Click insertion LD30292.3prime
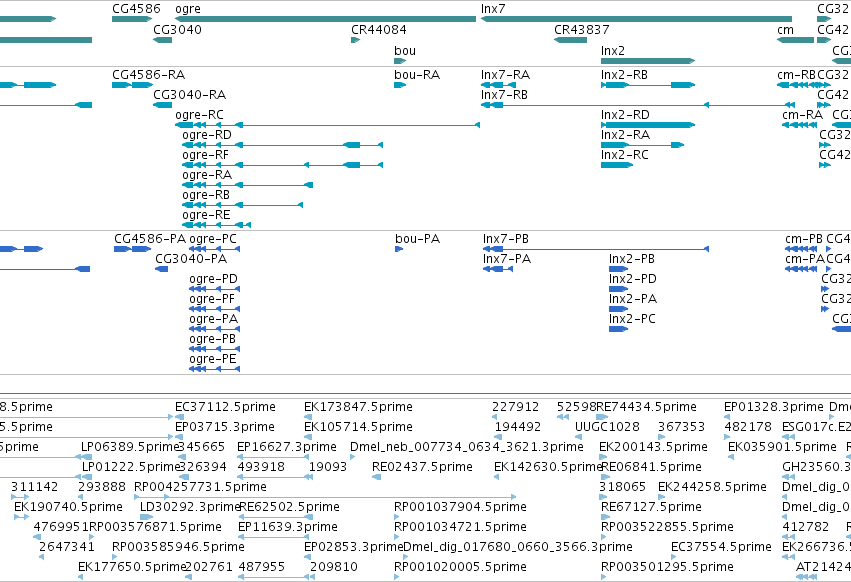This screenshot has height=582, width=851. coord(147,517)
